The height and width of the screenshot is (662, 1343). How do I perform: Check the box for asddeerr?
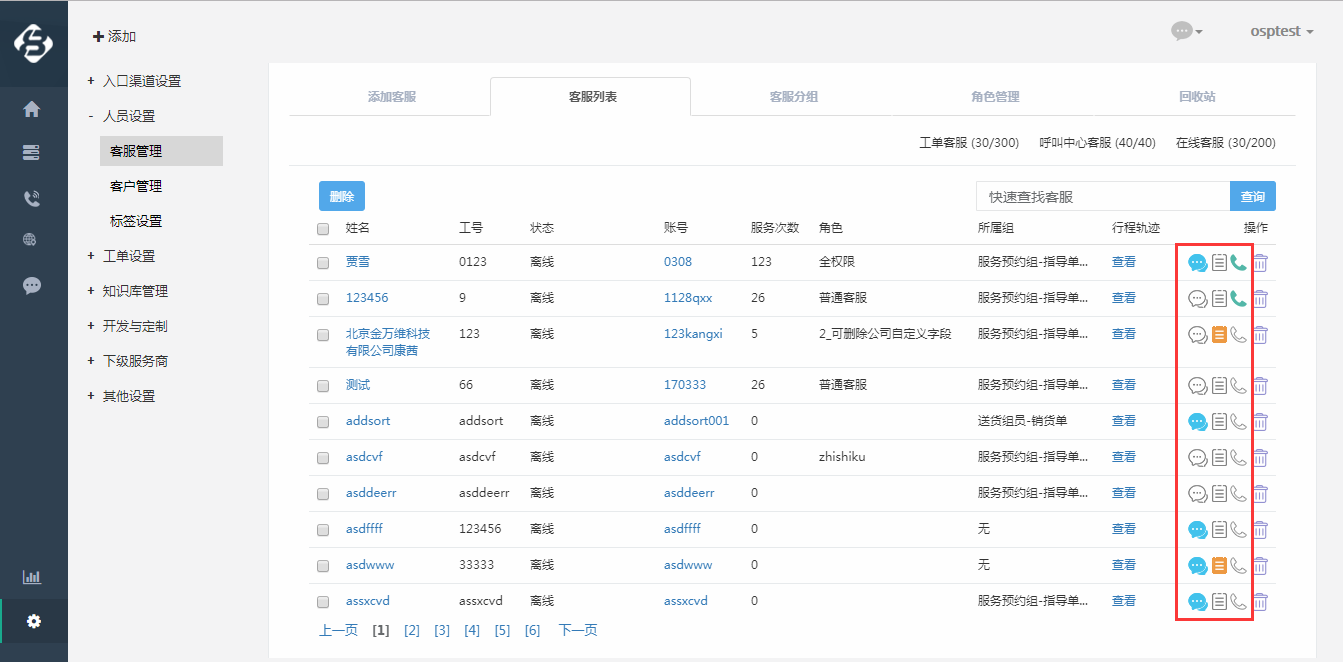[323, 494]
